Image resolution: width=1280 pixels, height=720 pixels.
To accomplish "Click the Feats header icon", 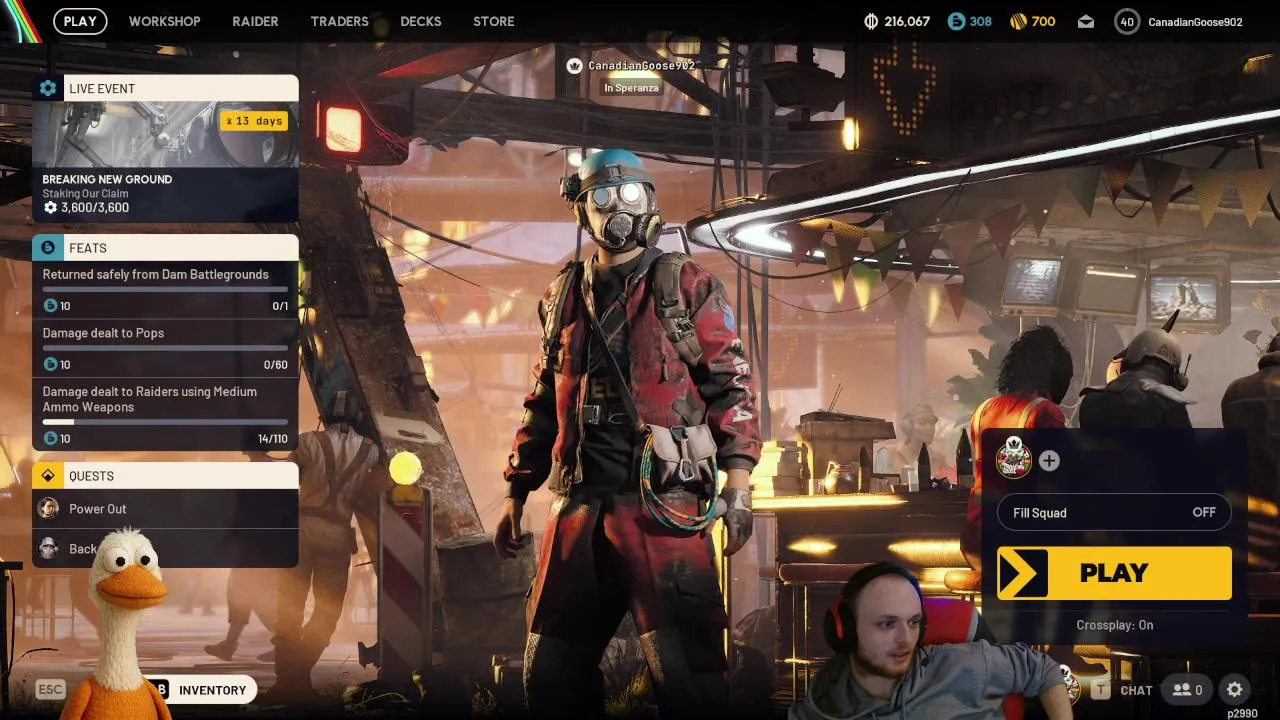I will click(x=48, y=247).
